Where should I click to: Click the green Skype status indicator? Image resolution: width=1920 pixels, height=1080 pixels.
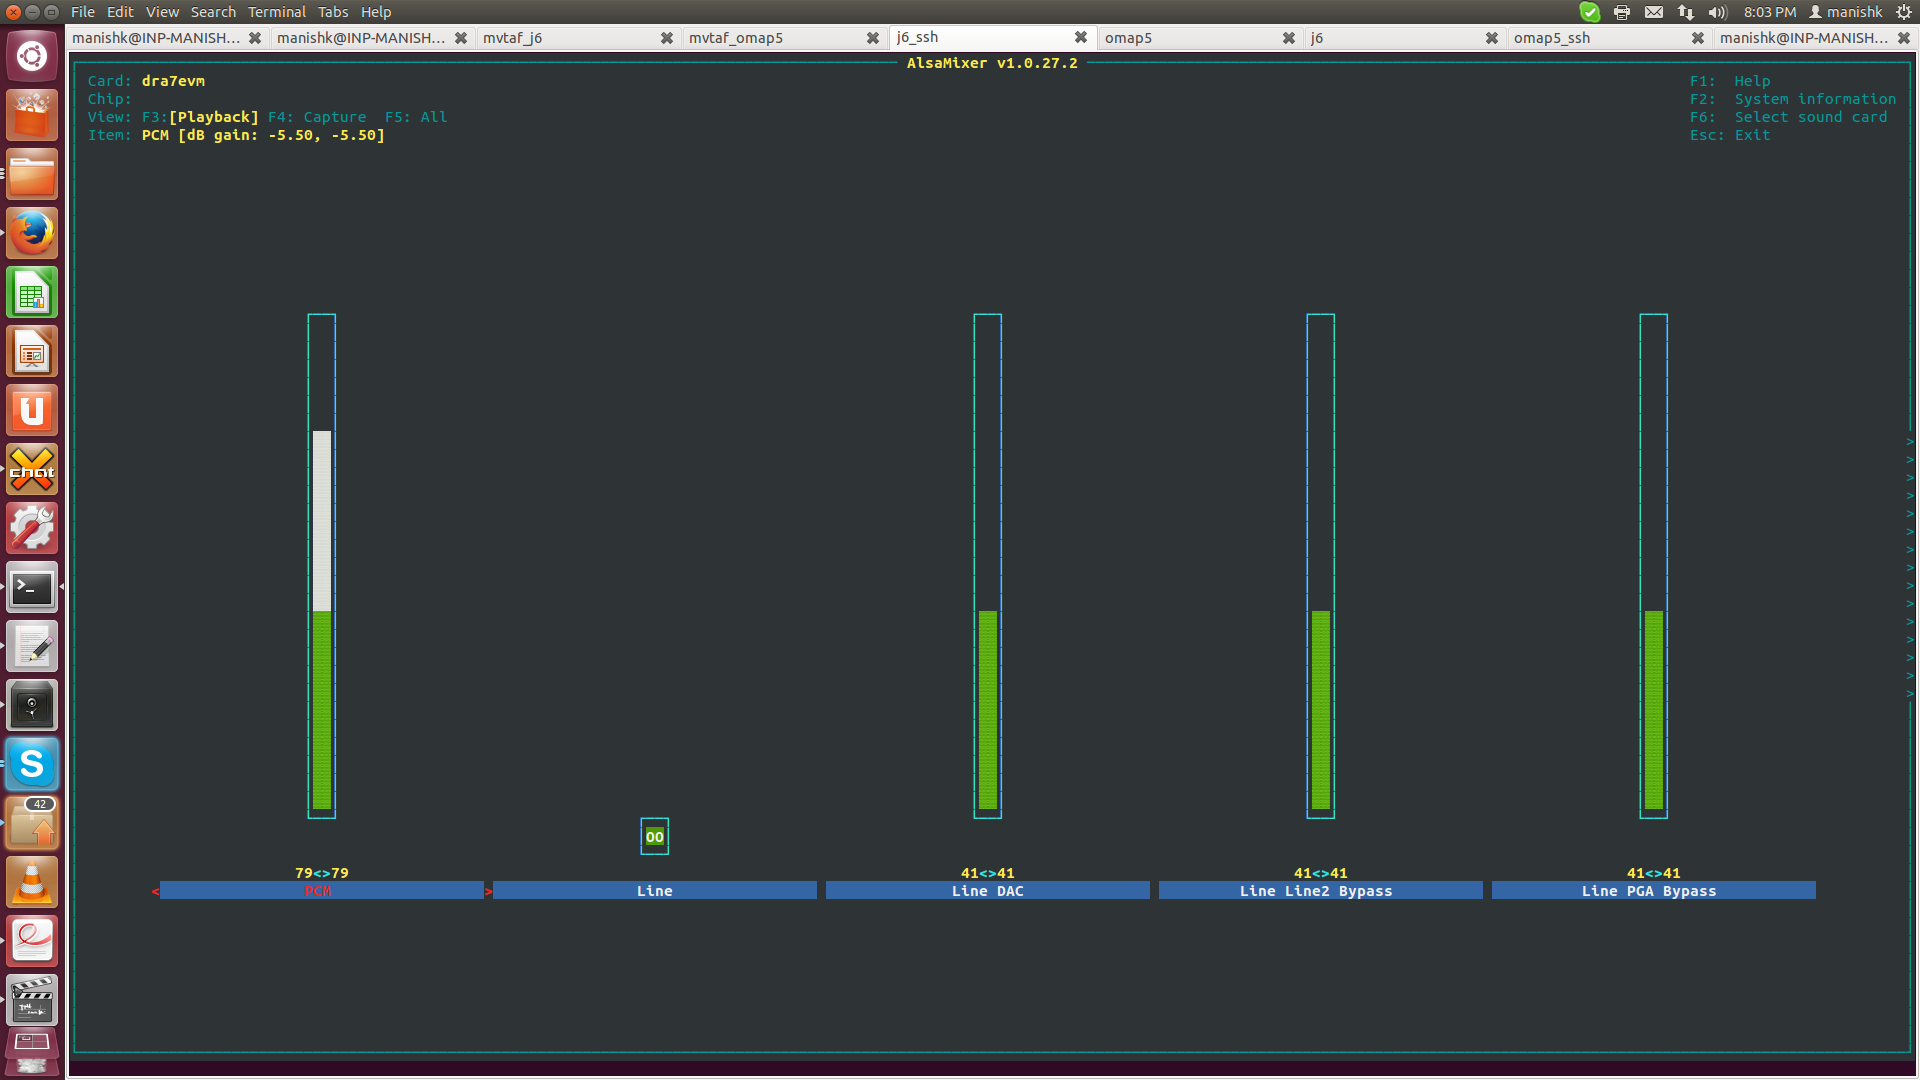coord(1589,12)
